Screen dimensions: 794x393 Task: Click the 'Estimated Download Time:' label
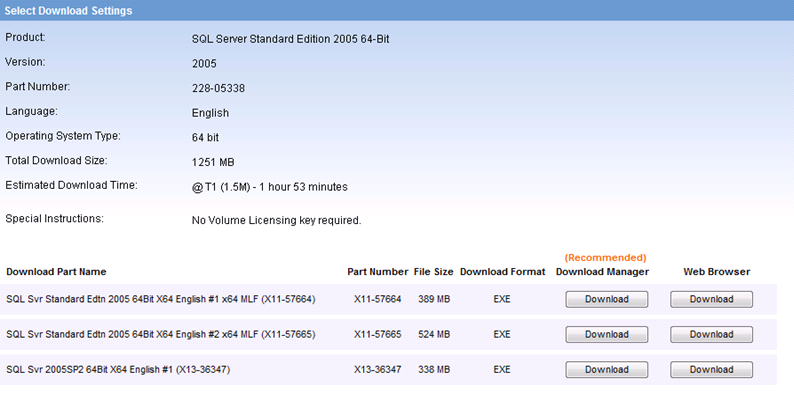71,185
